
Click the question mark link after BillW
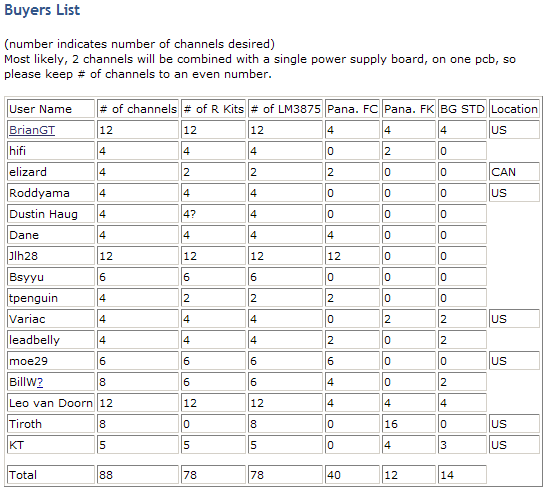click(x=40, y=382)
